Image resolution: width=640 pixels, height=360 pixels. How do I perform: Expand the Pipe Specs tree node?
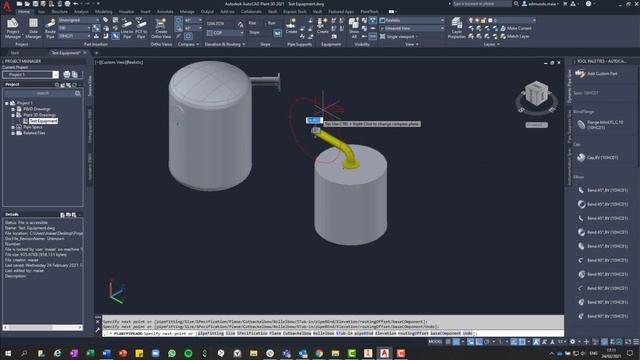13,127
